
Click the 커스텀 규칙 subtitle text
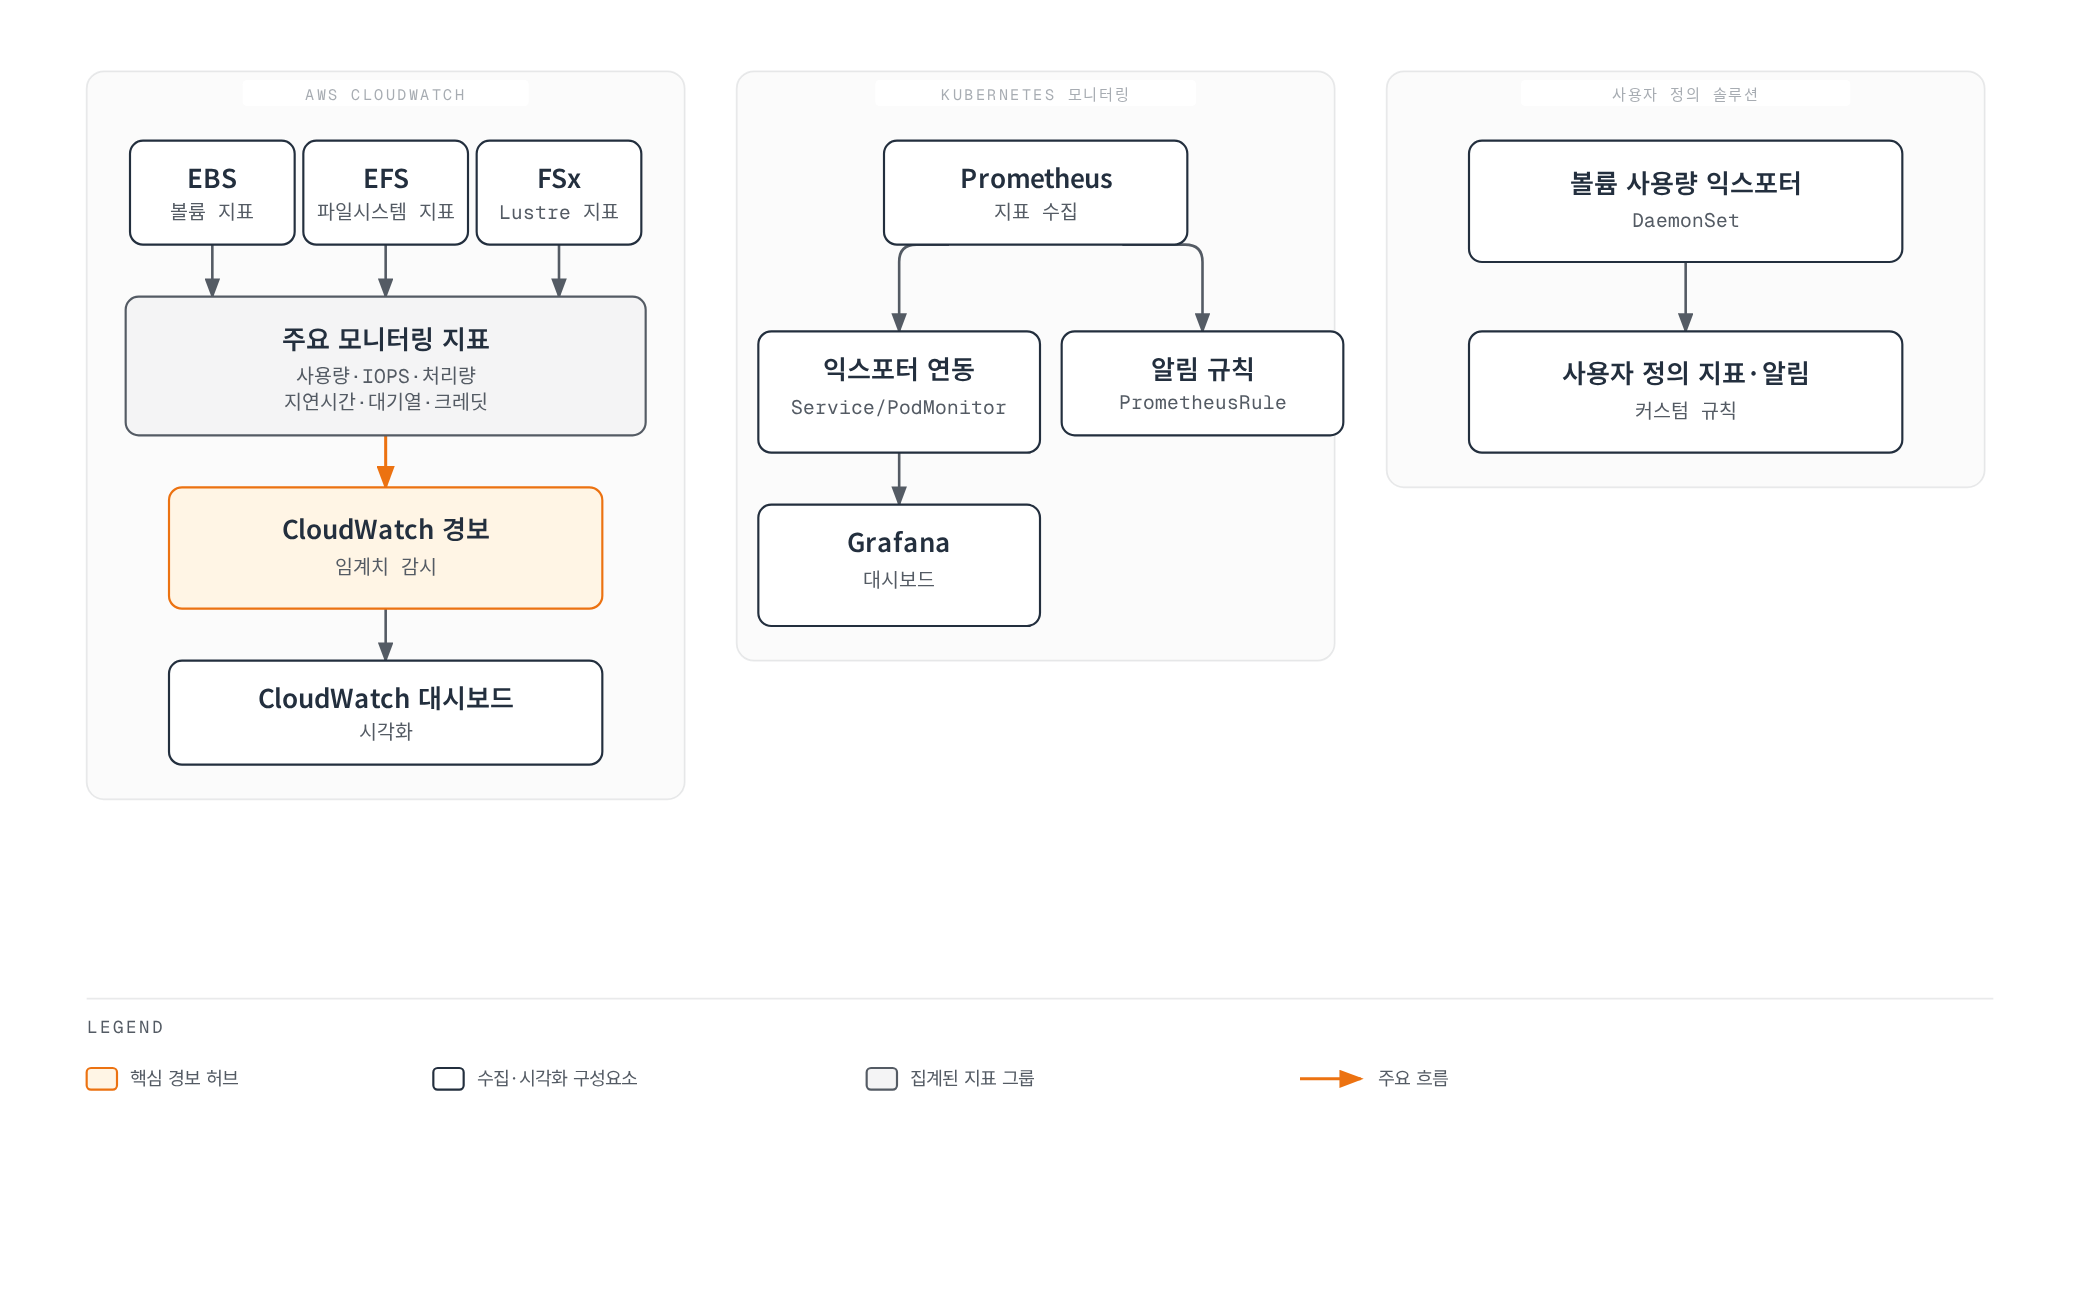coord(1686,410)
